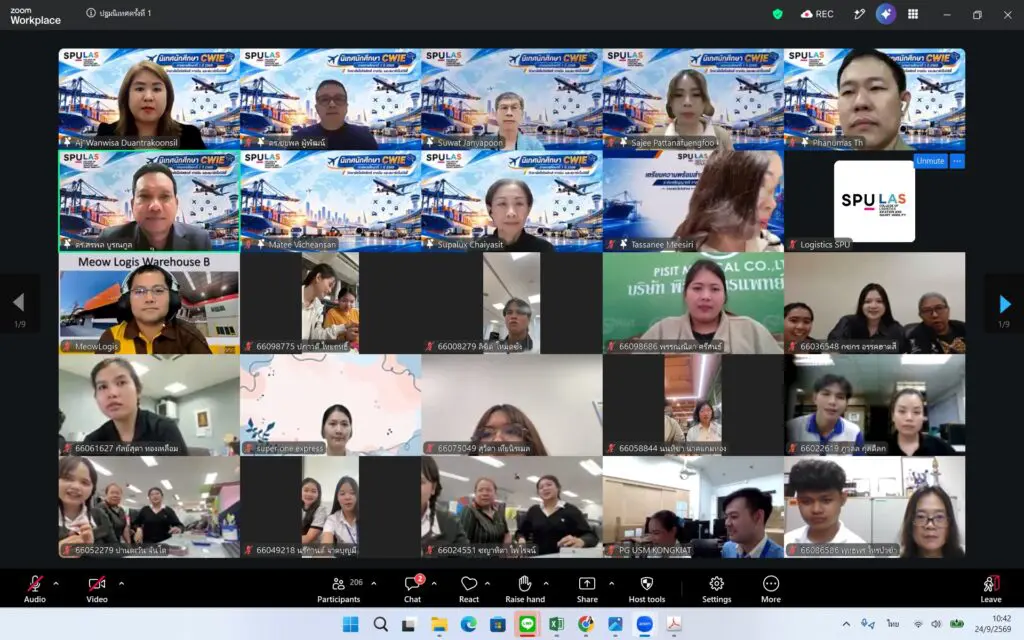Open the Chat panel
The image size is (1024, 640).
413,589
